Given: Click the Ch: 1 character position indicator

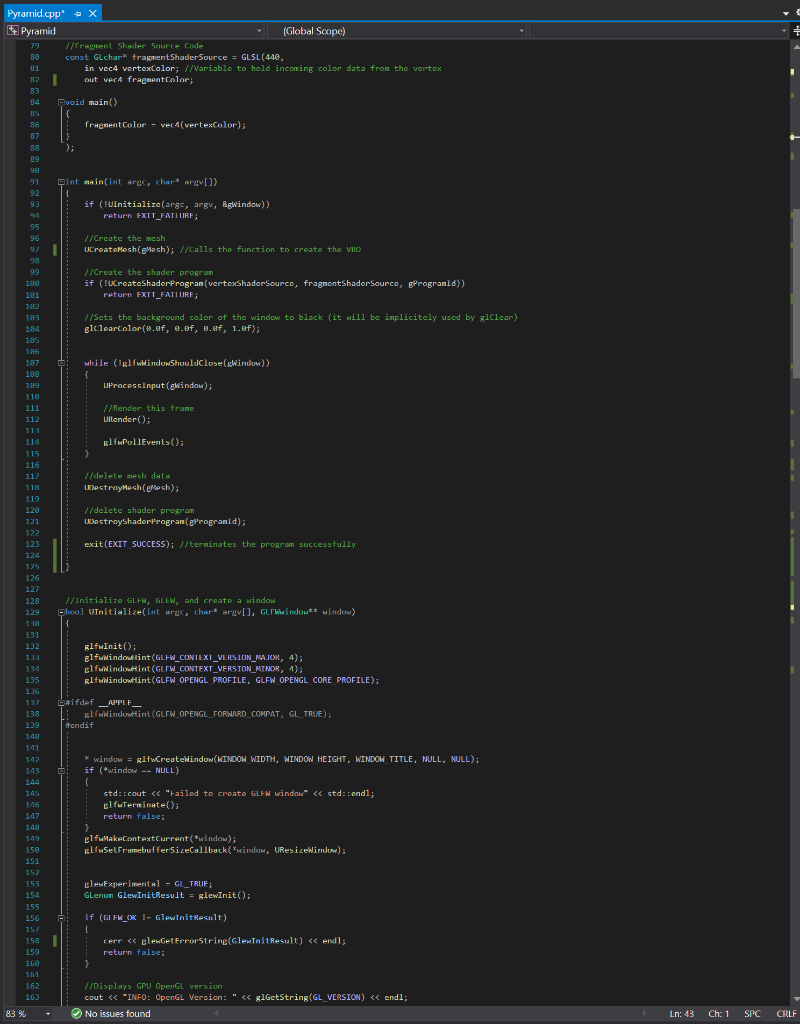Looking at the screenshot, I should [719, 1013].
